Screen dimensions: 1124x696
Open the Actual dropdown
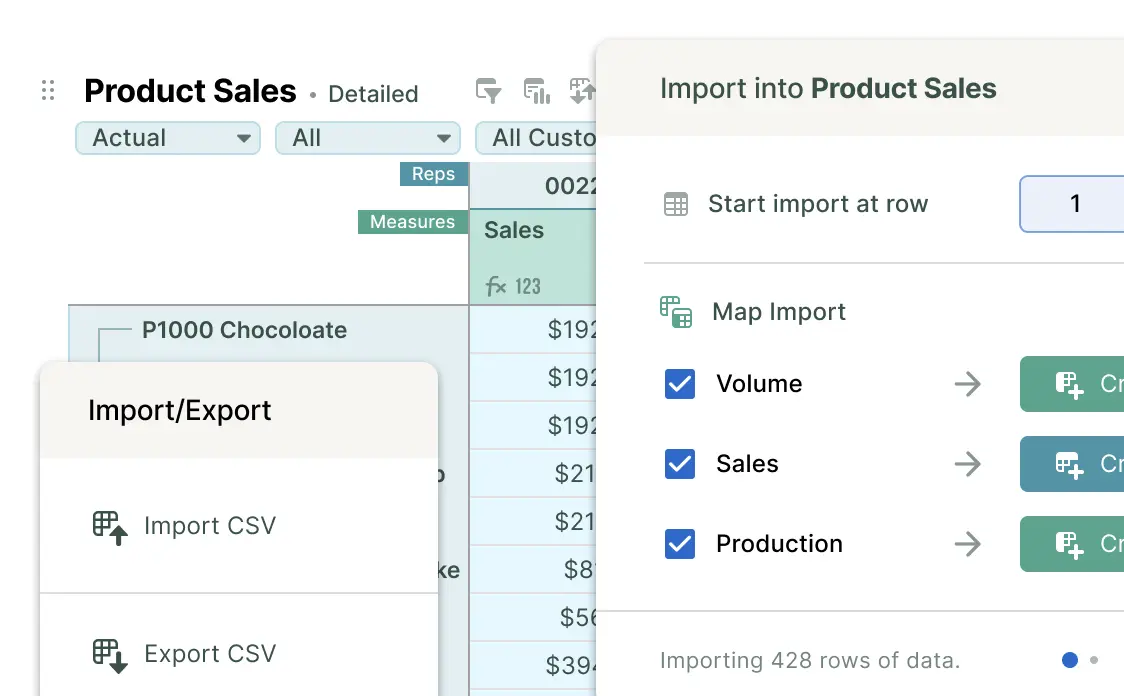coord(168,138)
